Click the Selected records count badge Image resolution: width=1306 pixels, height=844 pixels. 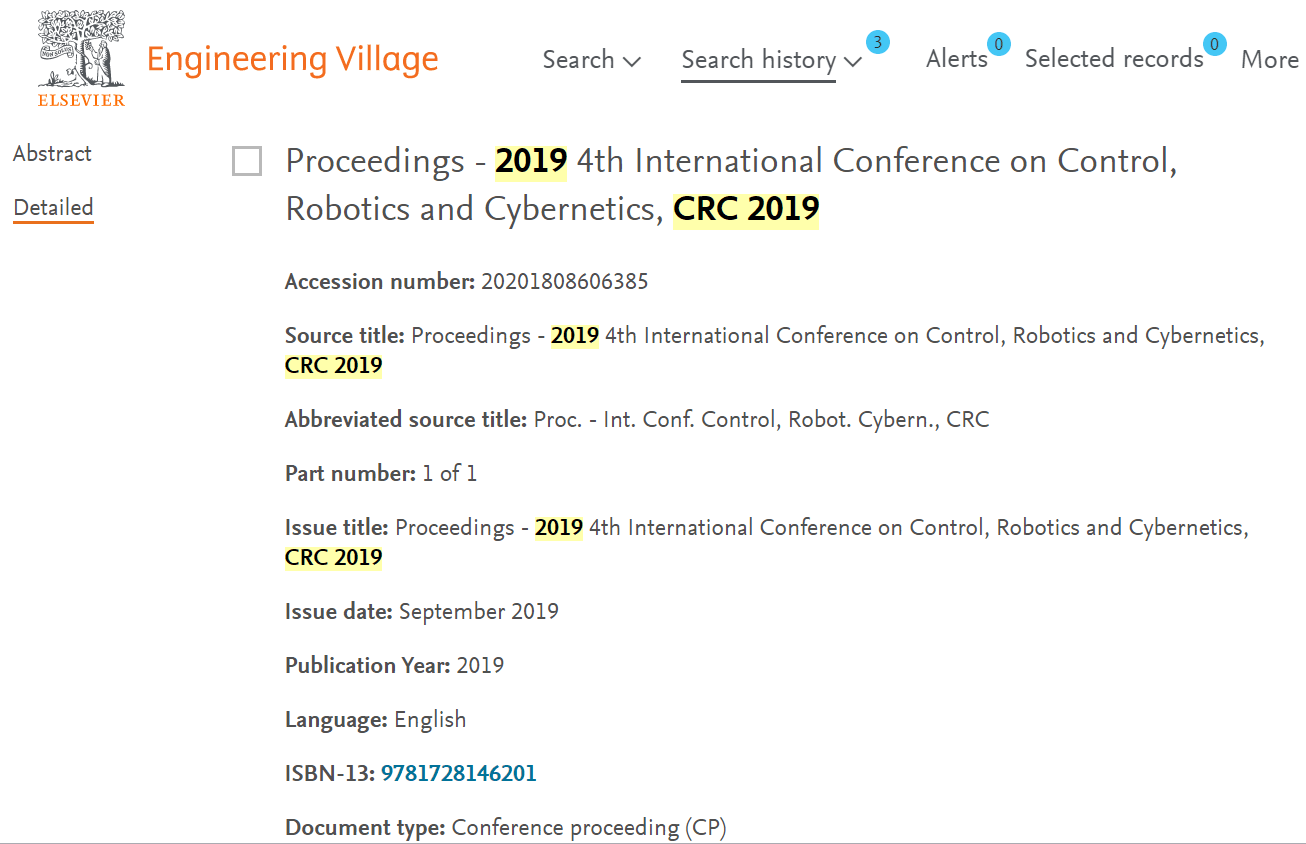1214,44
